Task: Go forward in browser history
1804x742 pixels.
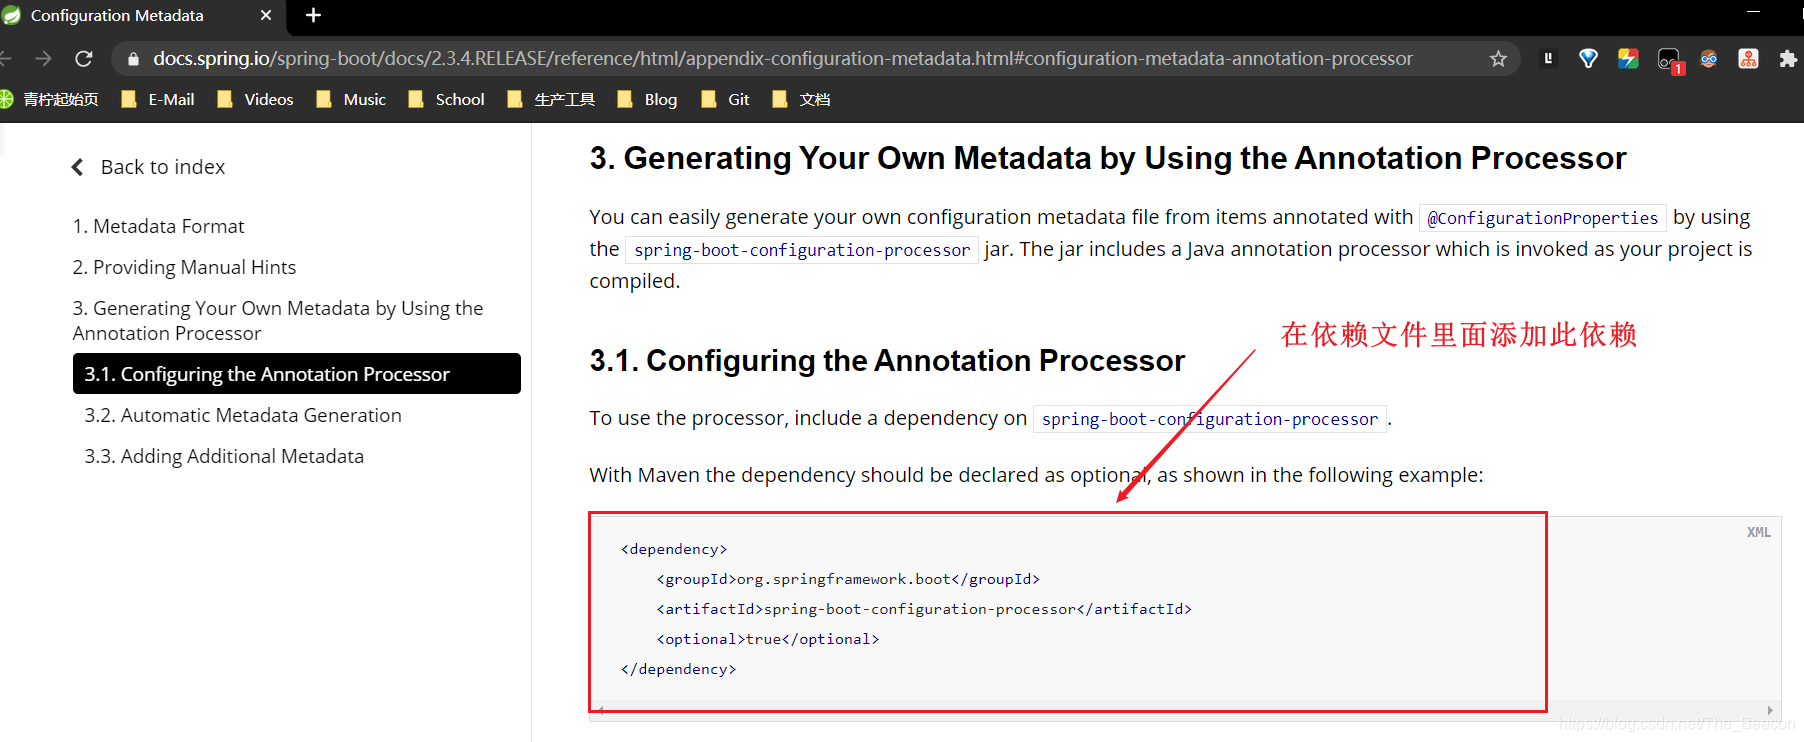Action: 43,58
